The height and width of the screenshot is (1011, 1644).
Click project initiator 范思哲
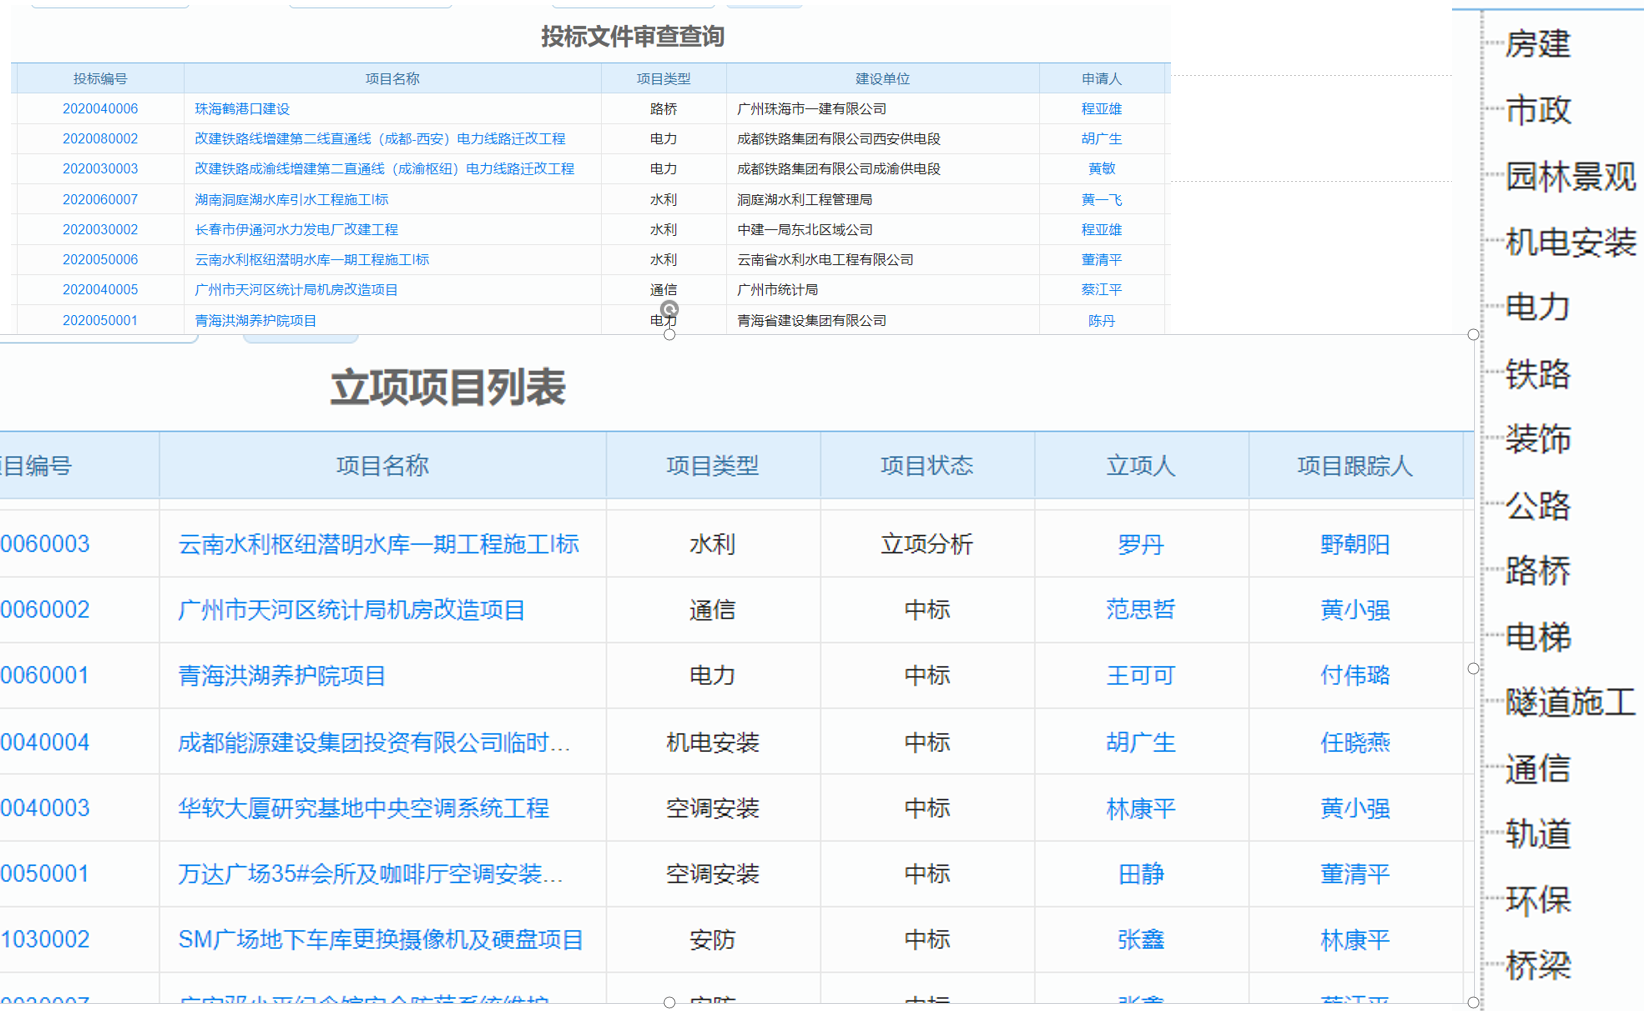[x=1140, y=610]
